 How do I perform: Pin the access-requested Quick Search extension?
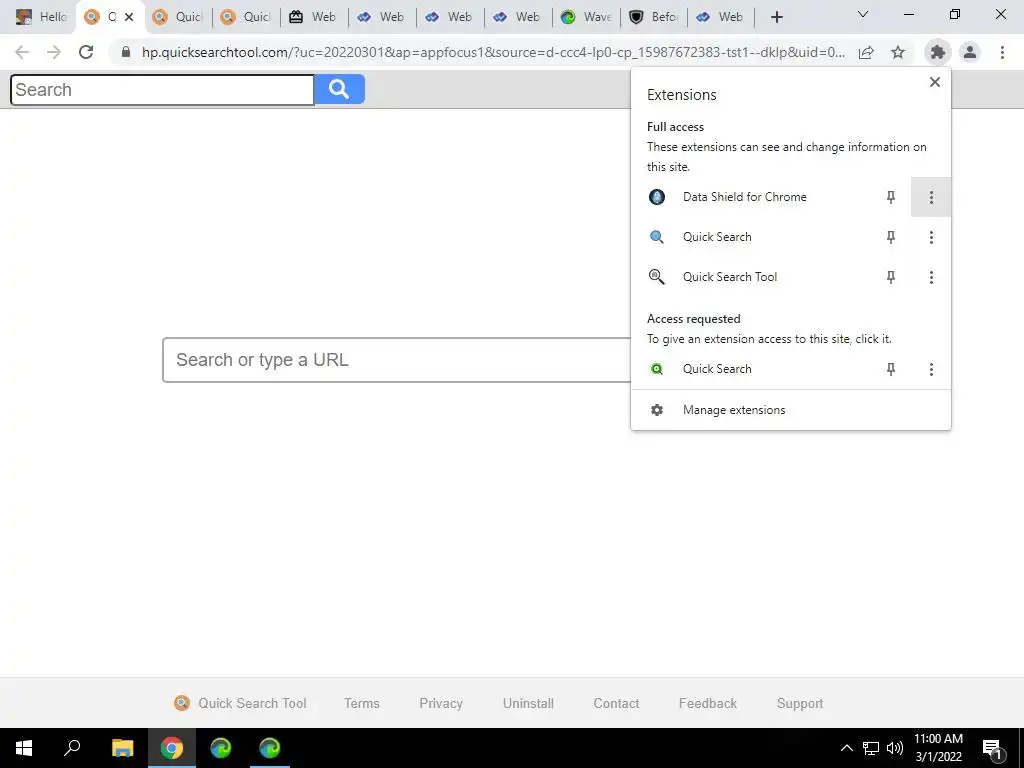click(890, 370)
